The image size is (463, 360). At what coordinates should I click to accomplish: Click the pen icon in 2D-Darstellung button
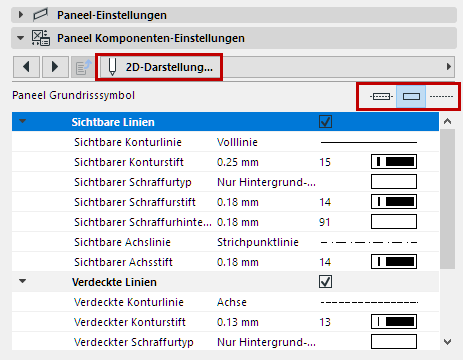(x=112, y=67)
